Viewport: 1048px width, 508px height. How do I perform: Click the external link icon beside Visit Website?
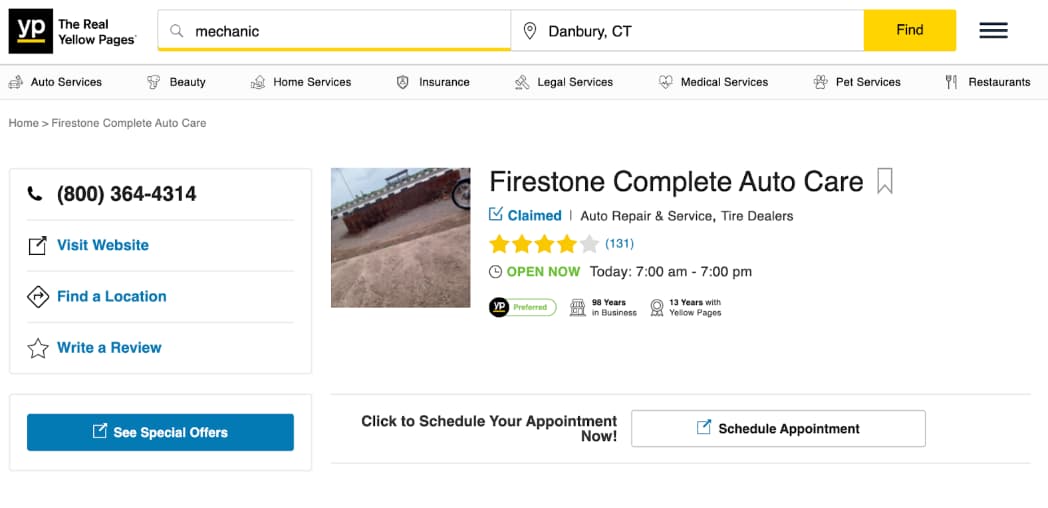pyautogui.click(x=37, y=245)
